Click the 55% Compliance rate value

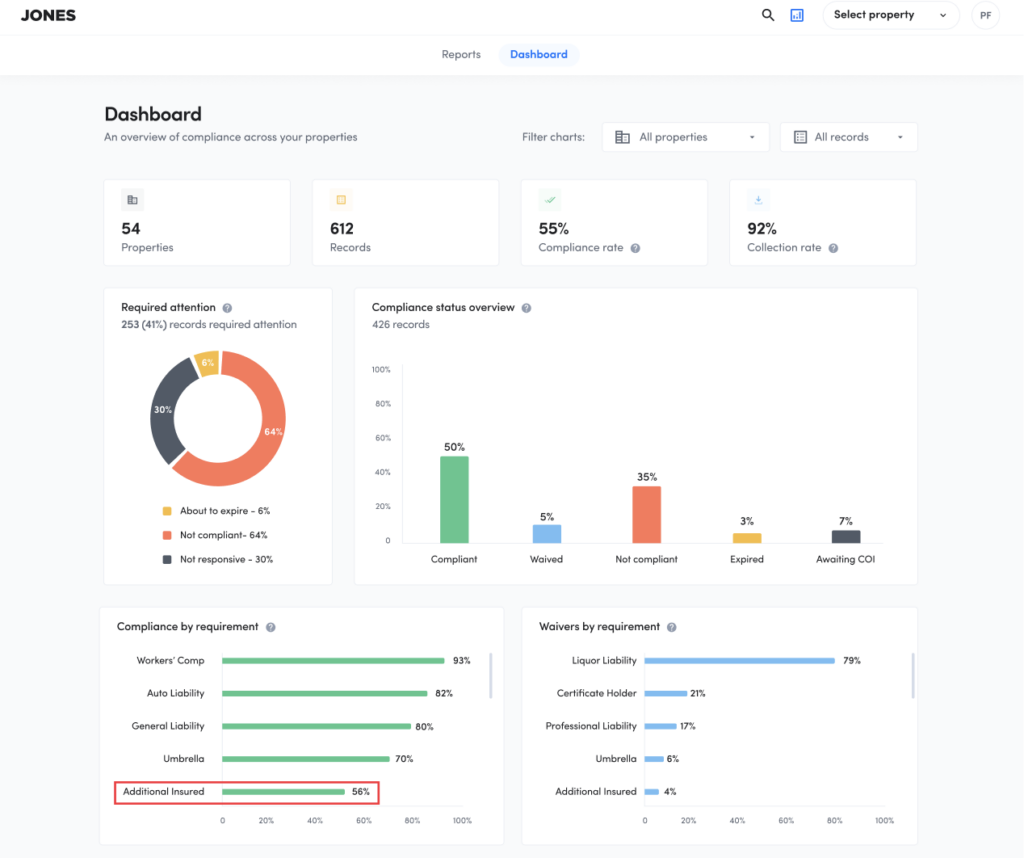(554, 229)
